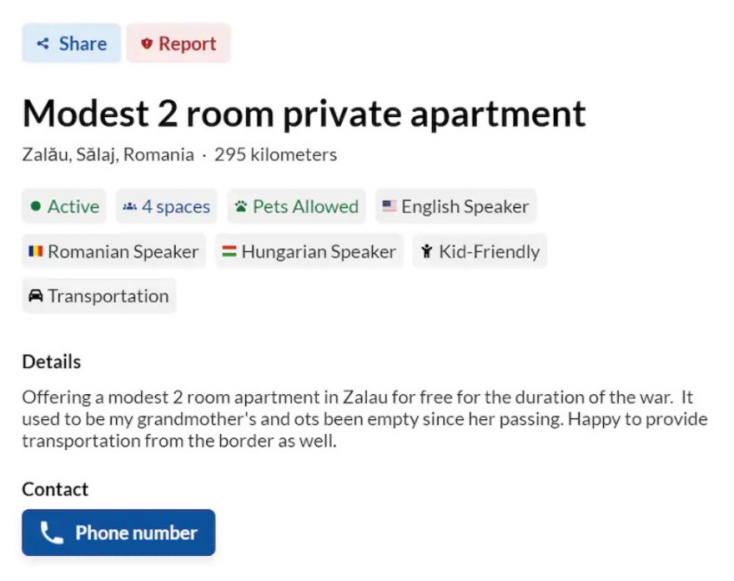The image size is (734, 581).
Task: Click the listing title heading
Action: coord(304,113)
